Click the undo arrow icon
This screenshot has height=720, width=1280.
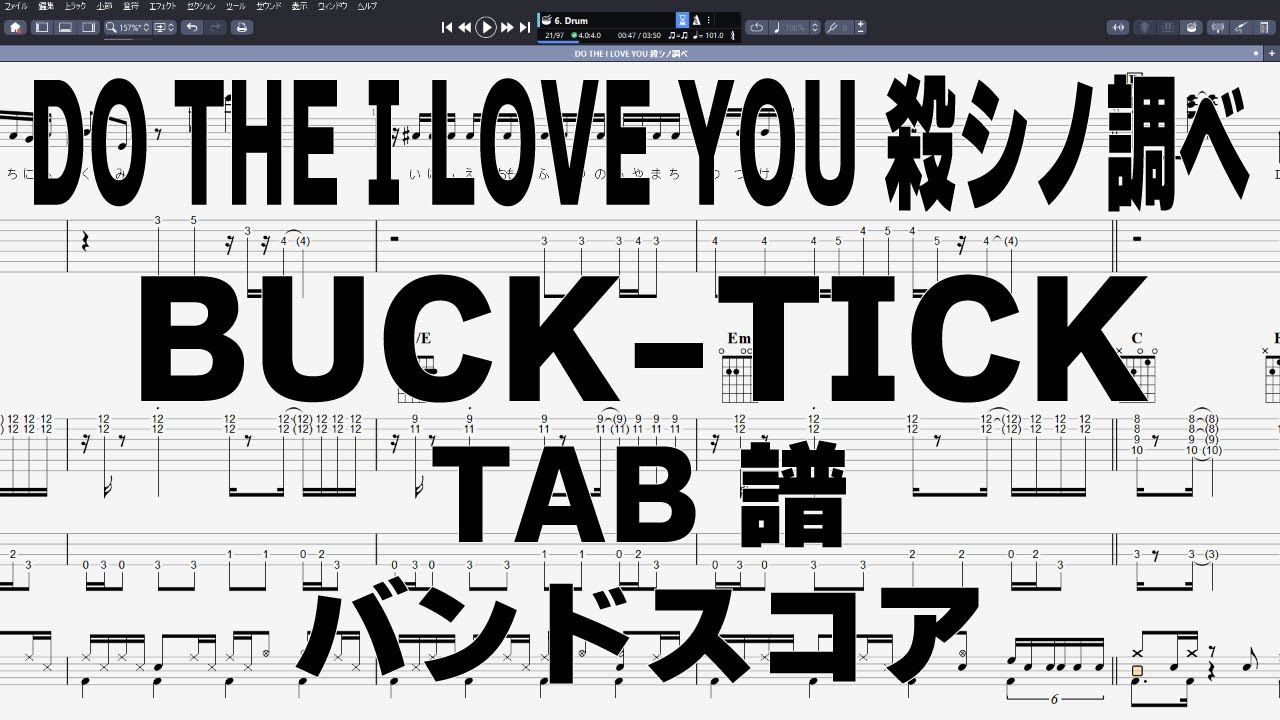192,27
